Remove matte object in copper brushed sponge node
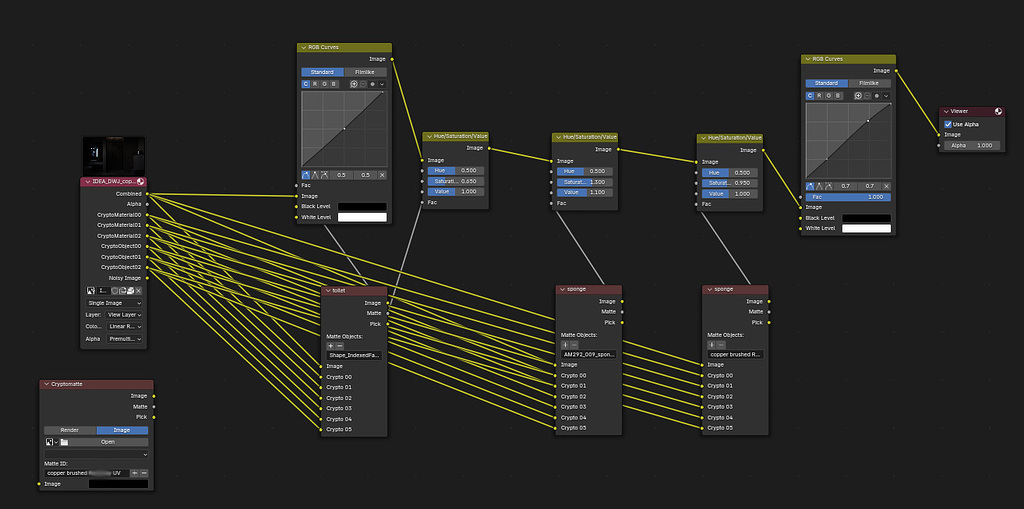1024x509 pixels. pos(721,344)
